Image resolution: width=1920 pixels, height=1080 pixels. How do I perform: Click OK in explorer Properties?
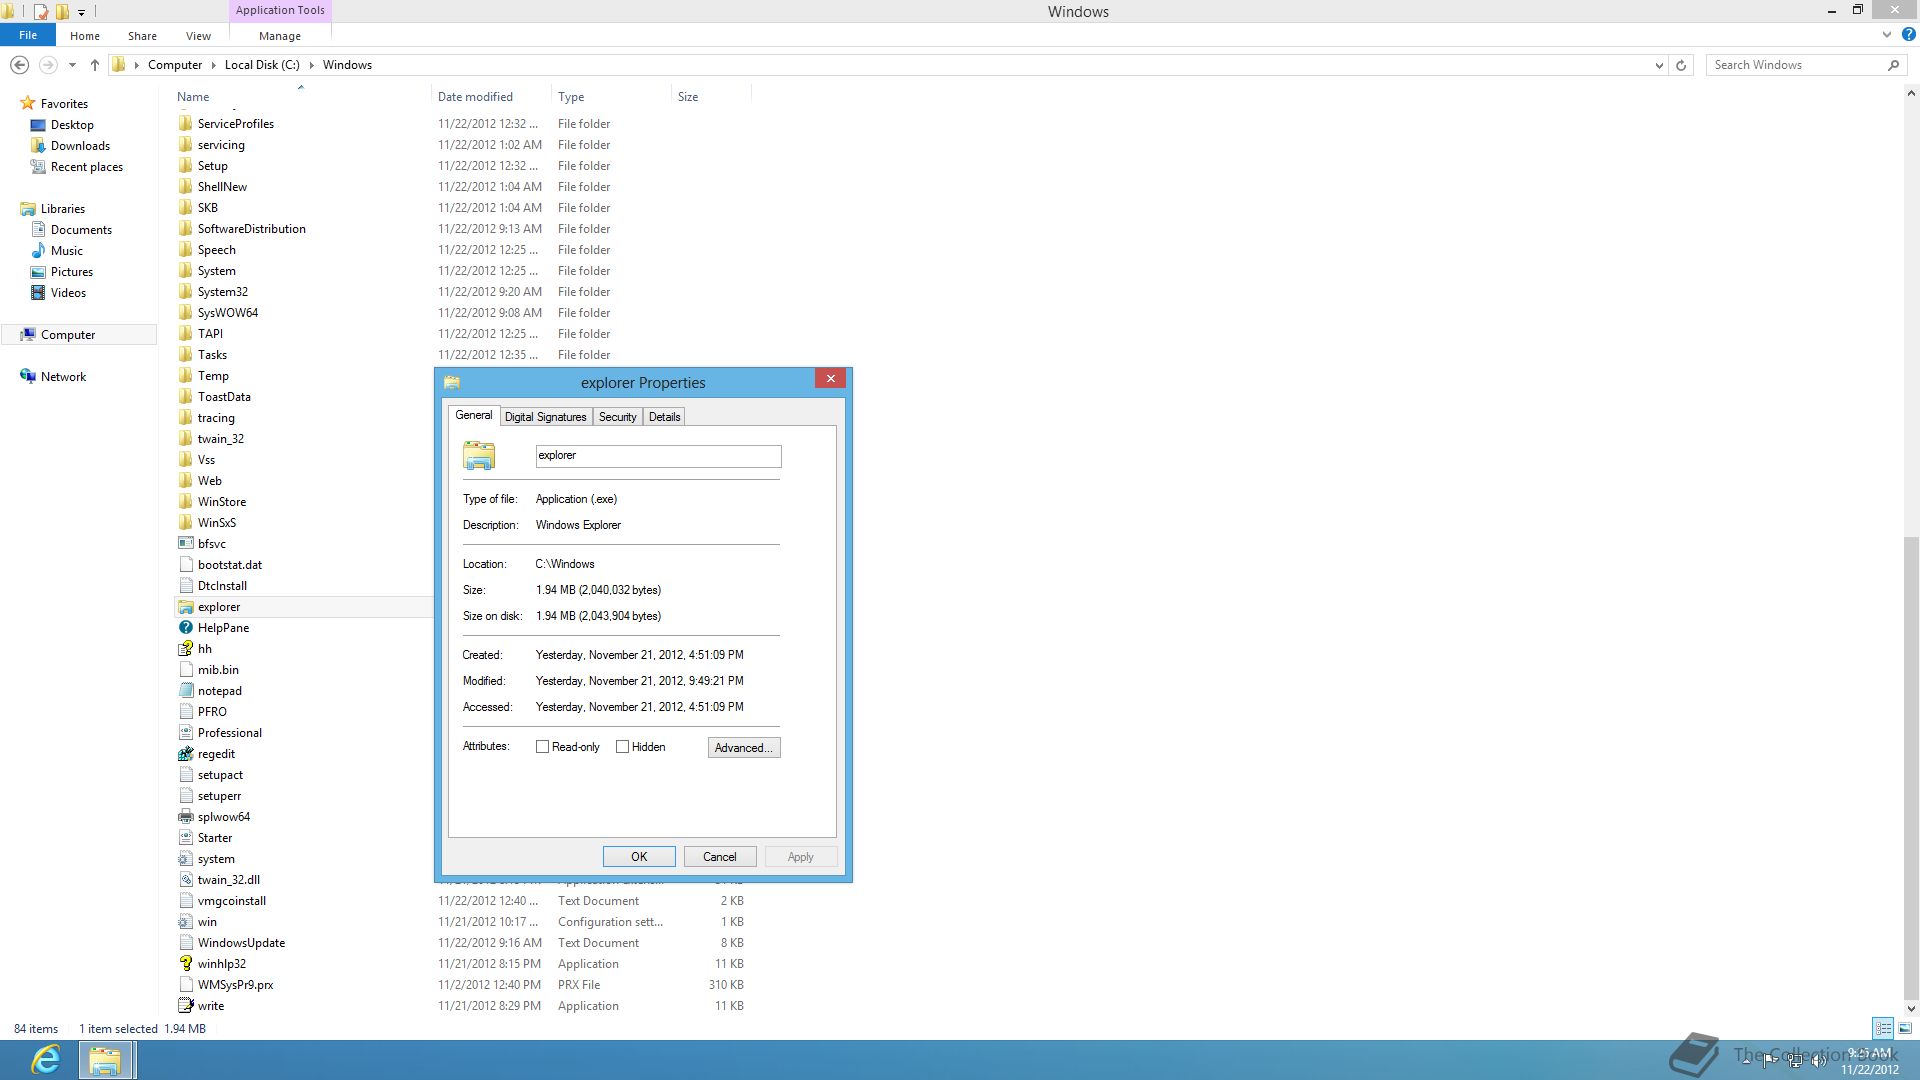click(639, 857)
